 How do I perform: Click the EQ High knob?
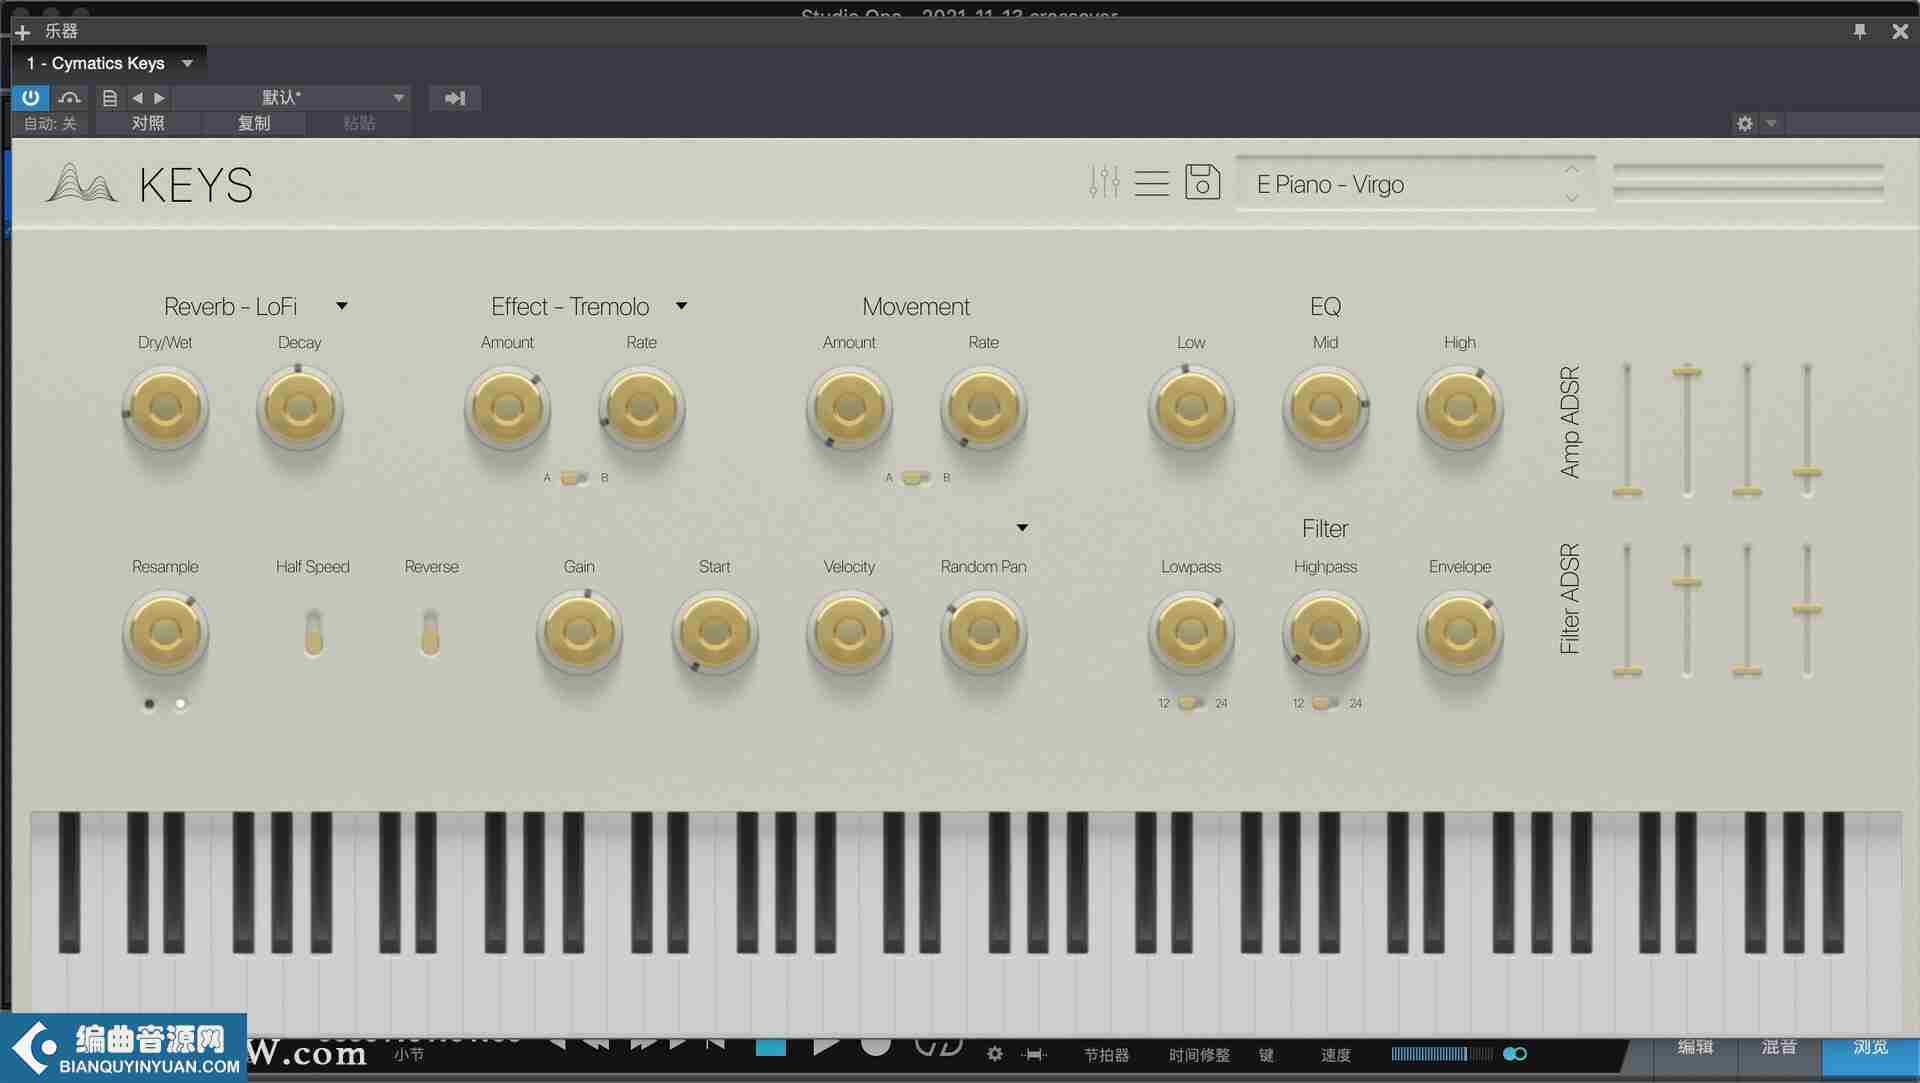pyautogui.click(x=1459, y=408)
